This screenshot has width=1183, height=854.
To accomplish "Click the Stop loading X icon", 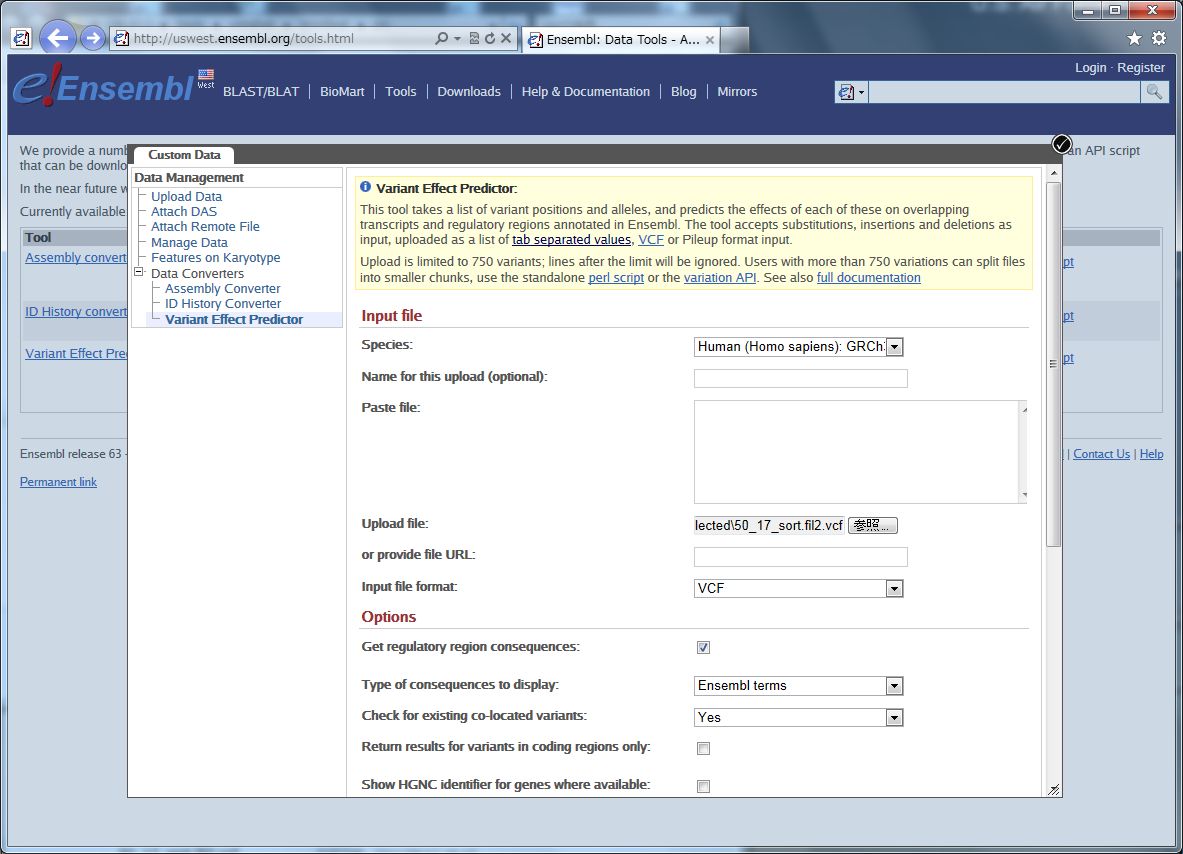I will click(506, 38).
